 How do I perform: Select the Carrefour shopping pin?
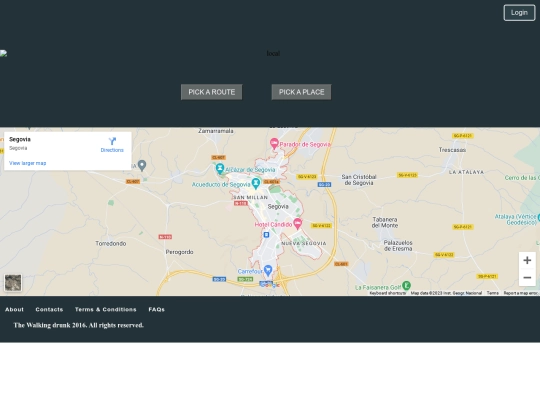tap(268, 270)
